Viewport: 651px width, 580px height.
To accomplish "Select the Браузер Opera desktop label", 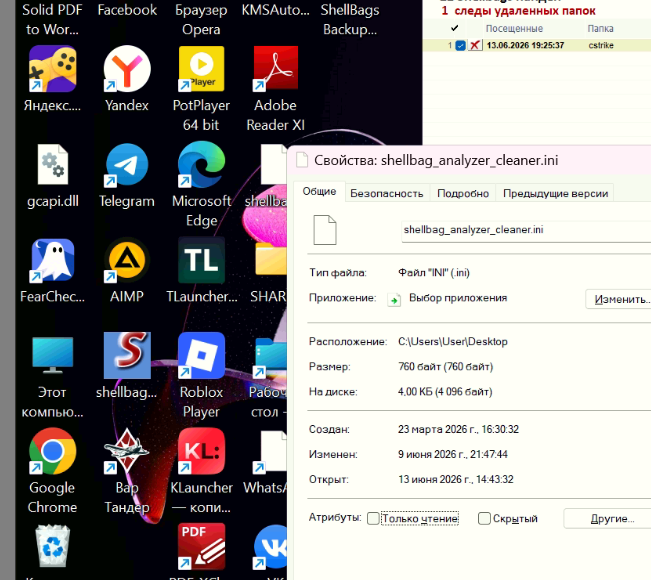I will point(201,20).
